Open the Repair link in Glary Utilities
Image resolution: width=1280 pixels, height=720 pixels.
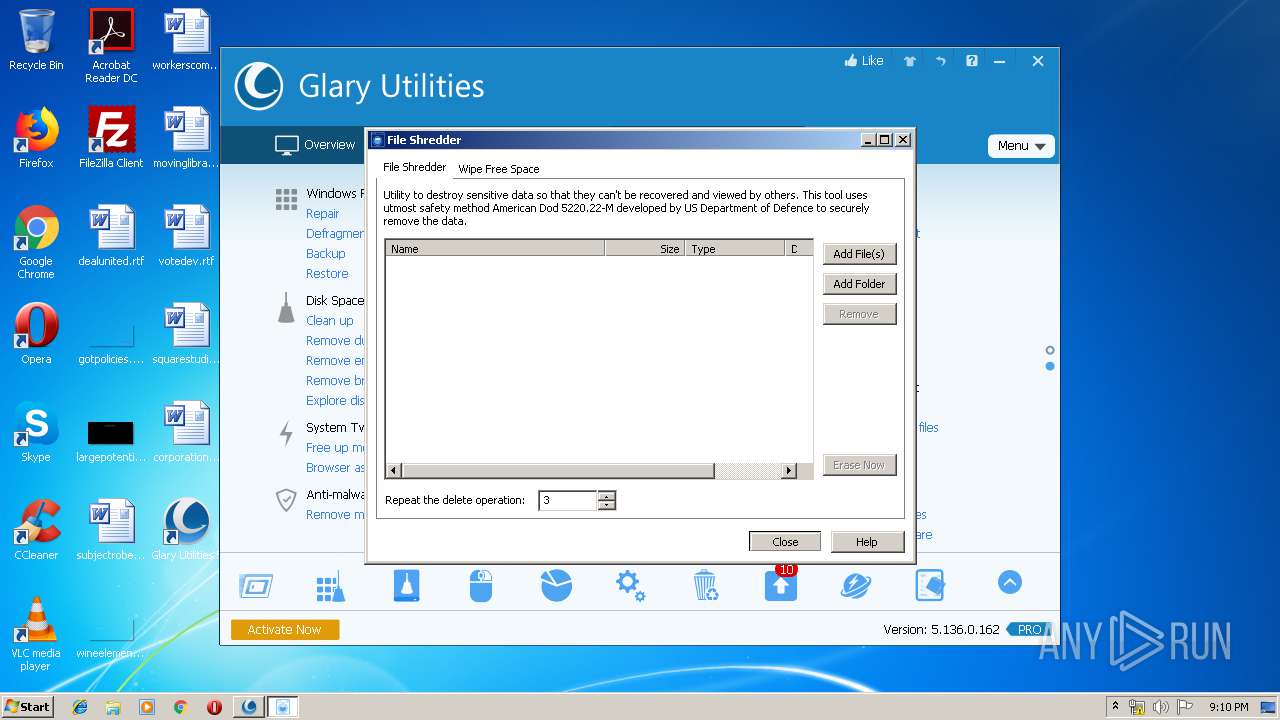pos(322,214)
